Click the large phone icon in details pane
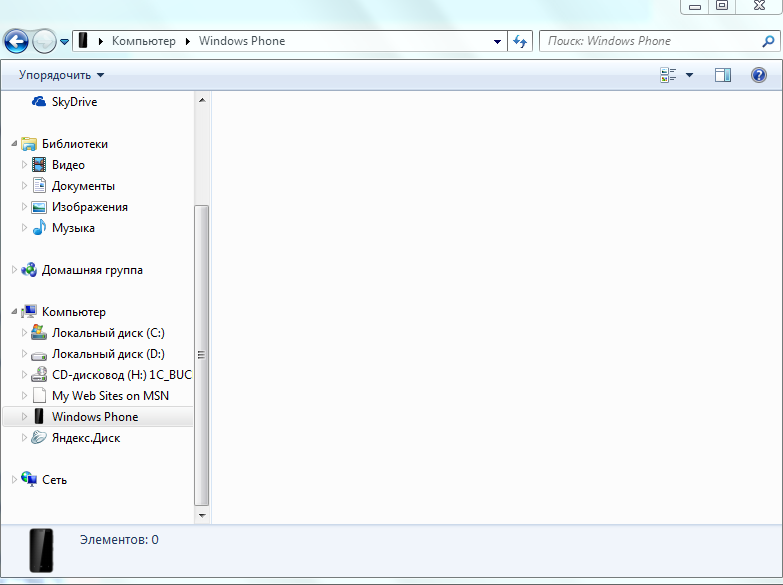 pyautogui.click(x=41, y=550)
